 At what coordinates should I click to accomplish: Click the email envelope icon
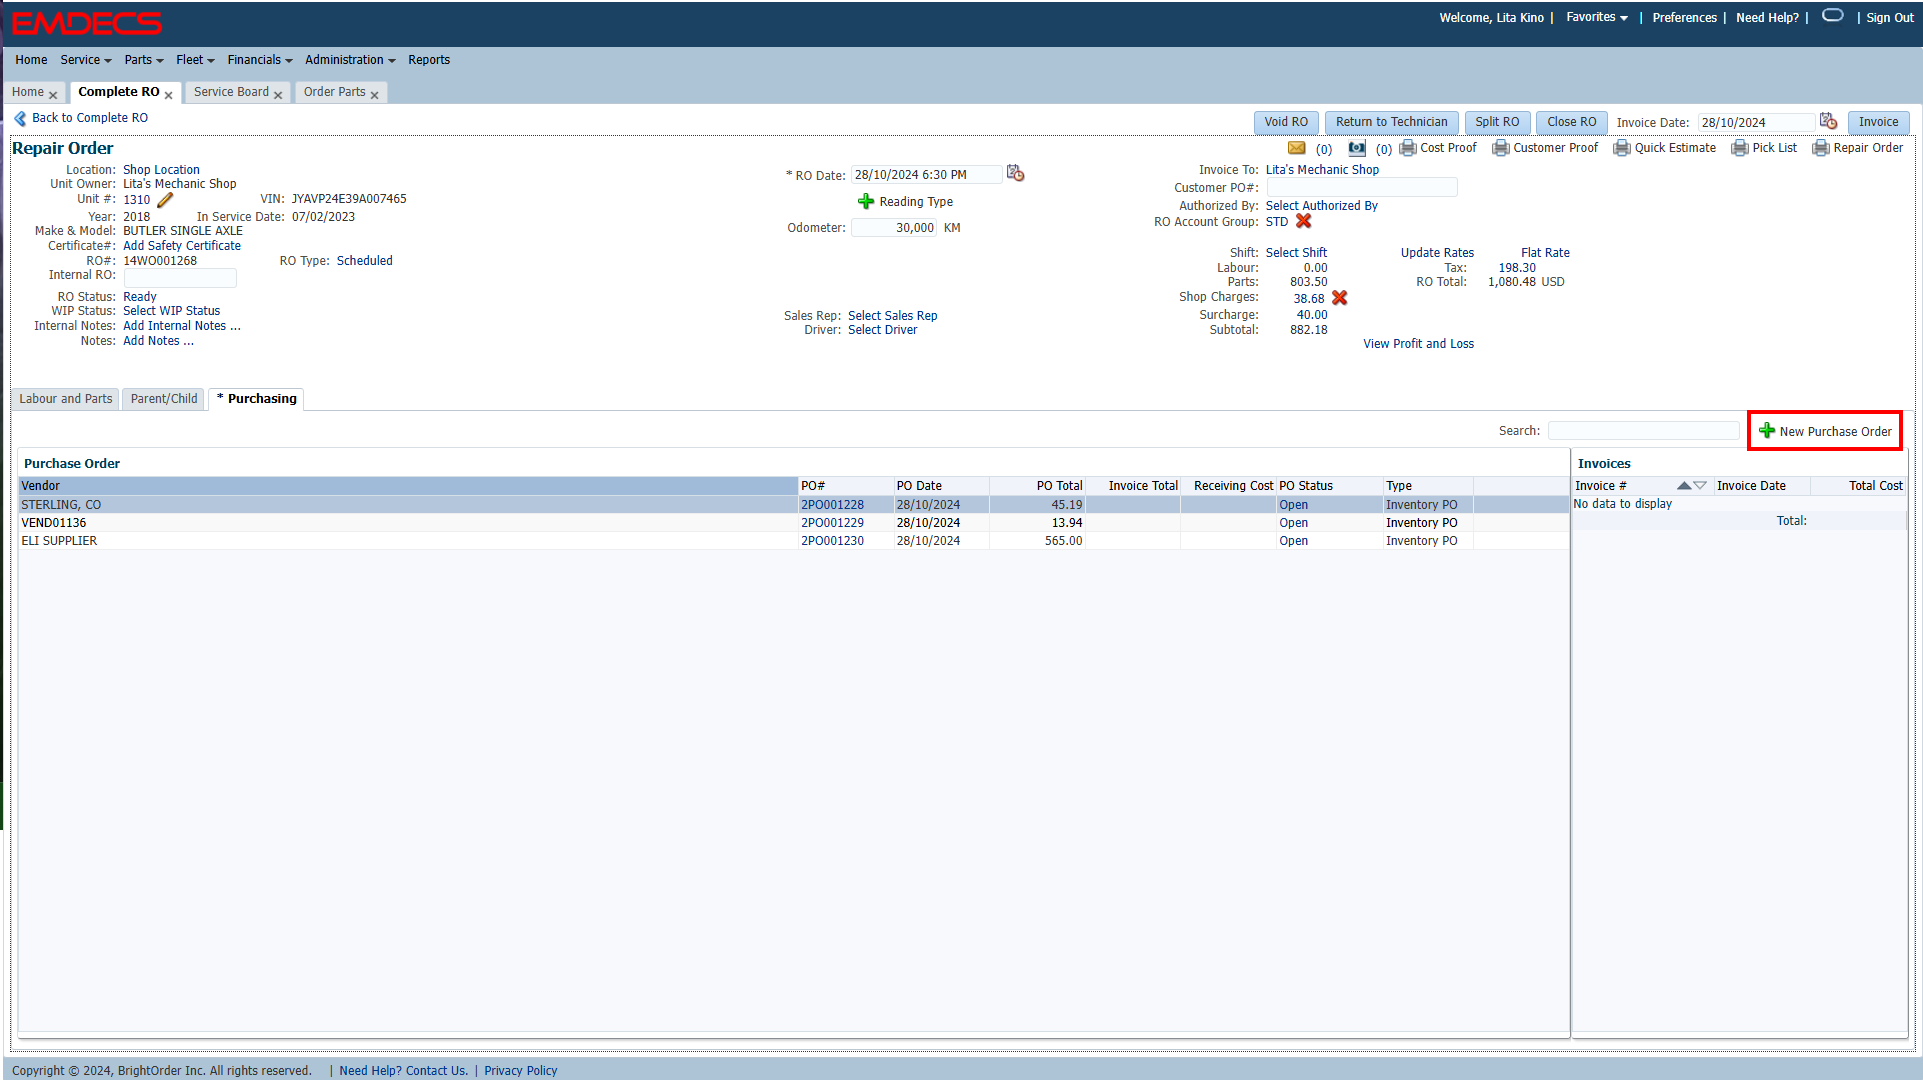pyautogui.click(x=1296, y=148)
